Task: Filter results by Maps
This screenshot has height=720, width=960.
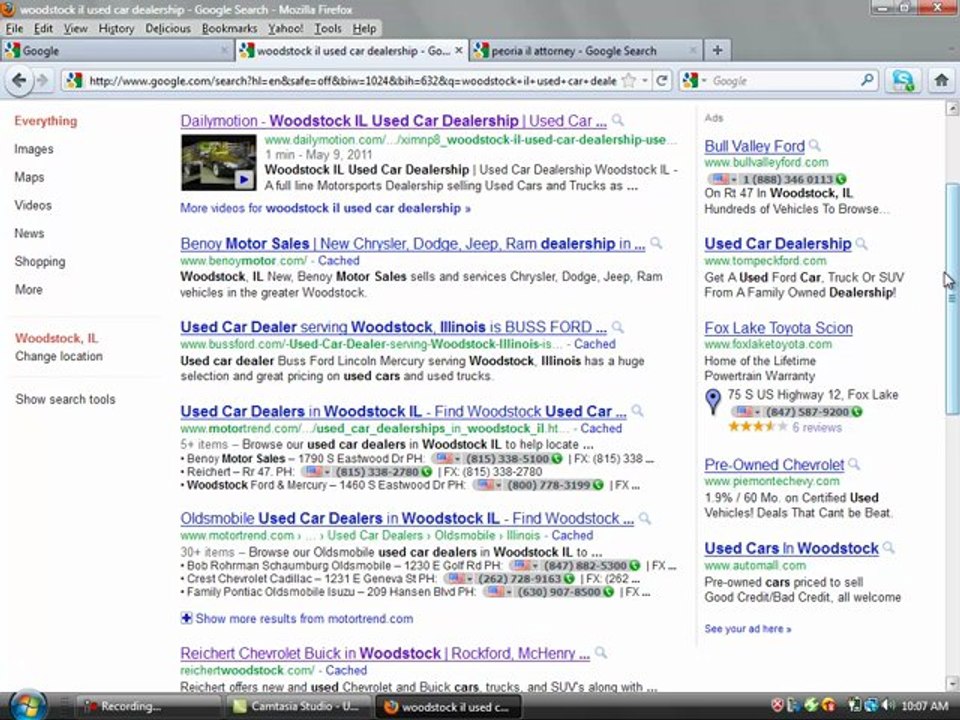Action: pos(29,177)
